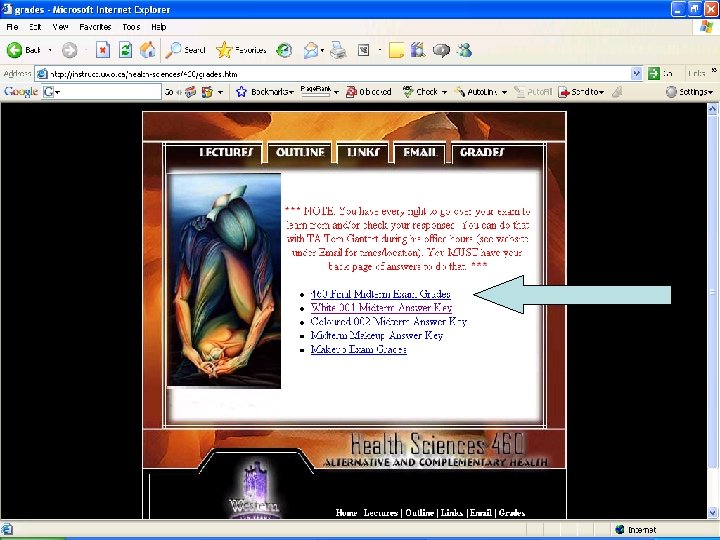Click the Google toolbar search field

[x=101, y=92]
